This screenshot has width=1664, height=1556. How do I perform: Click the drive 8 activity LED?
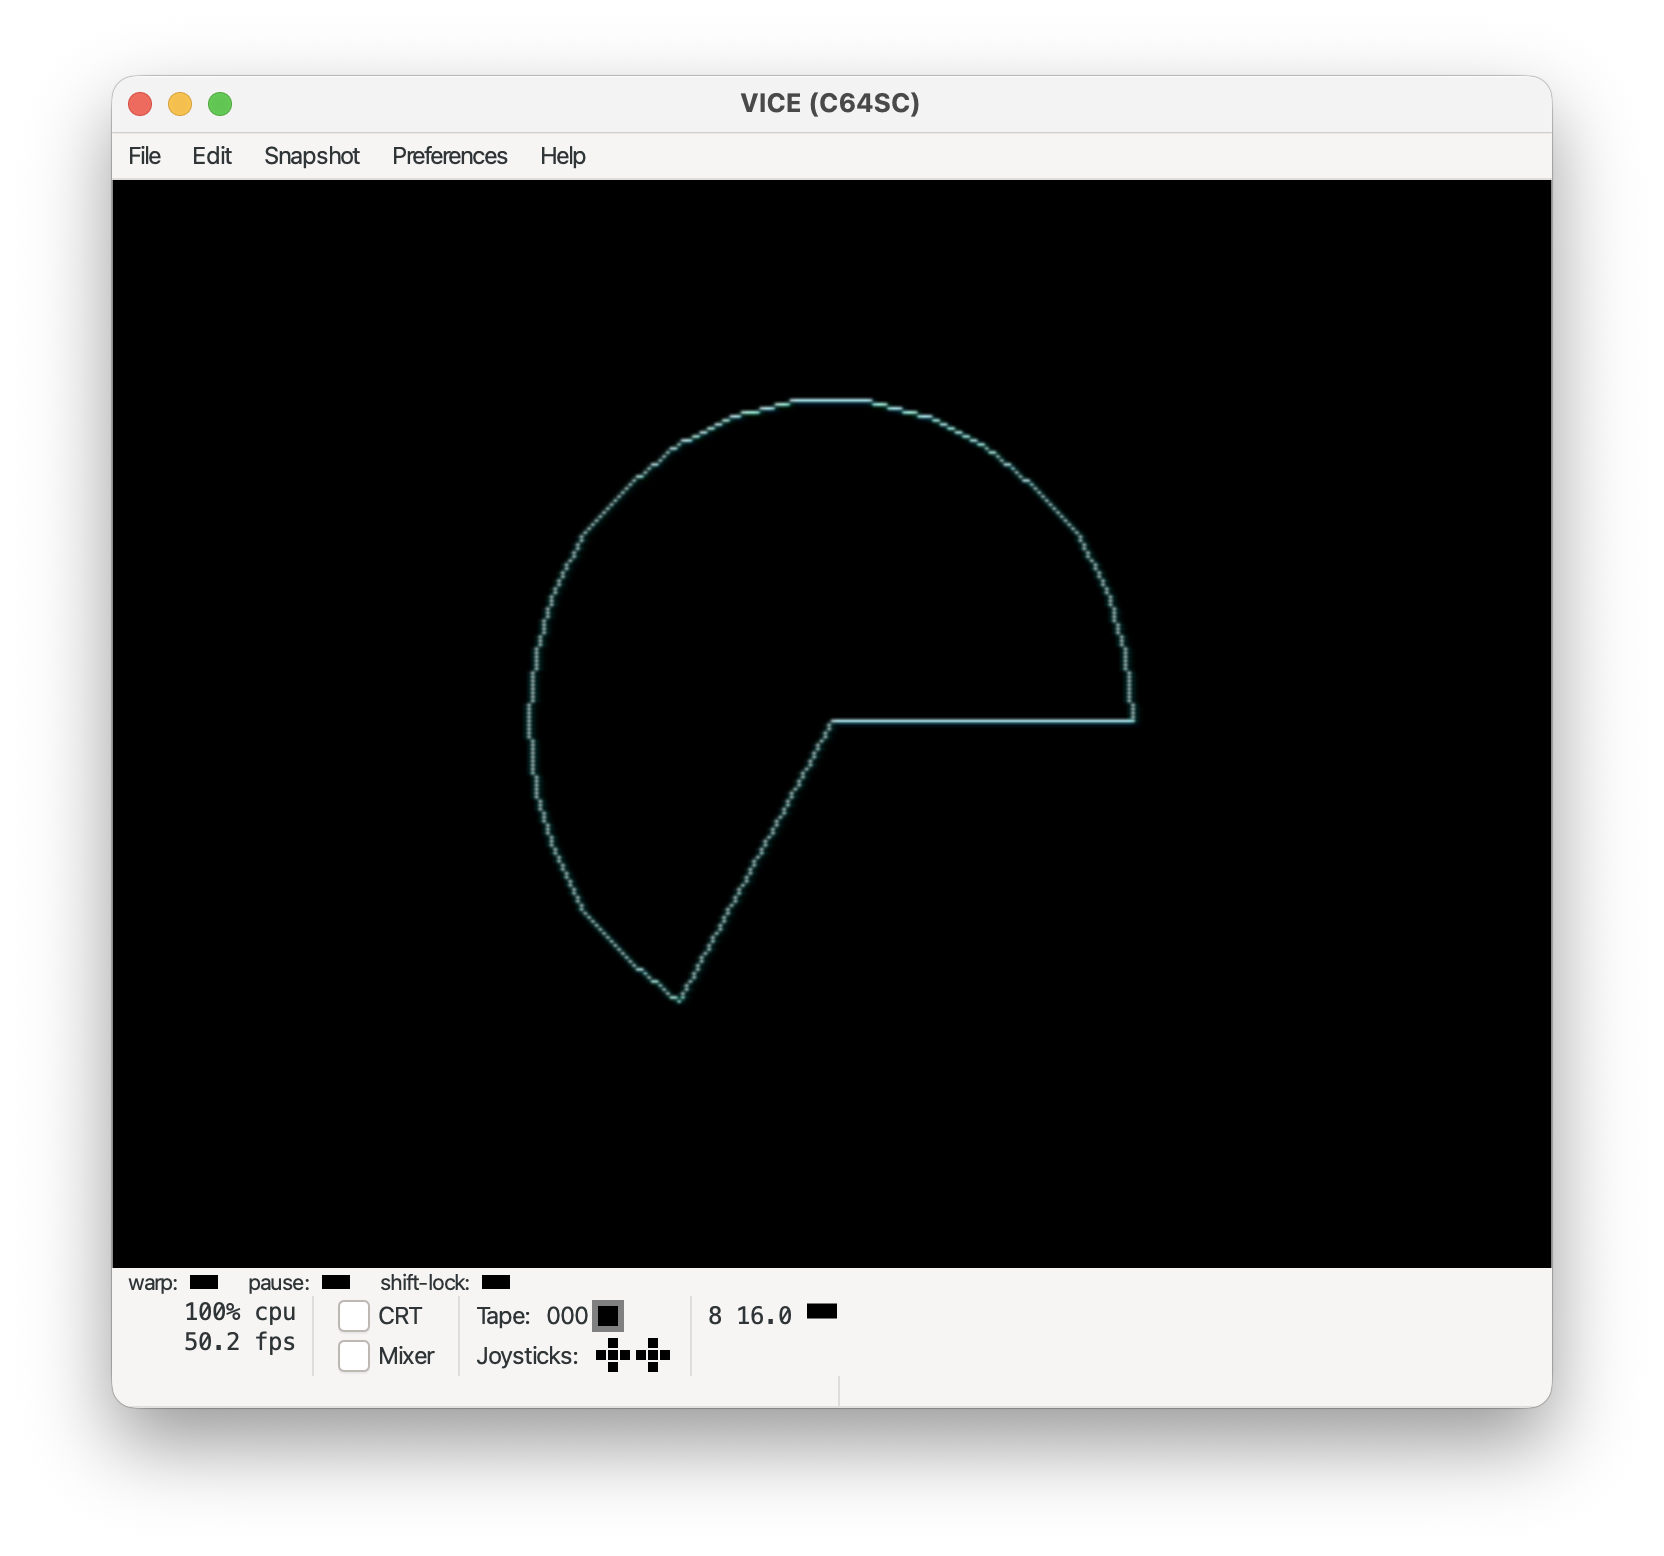[x=822, y=1311]
